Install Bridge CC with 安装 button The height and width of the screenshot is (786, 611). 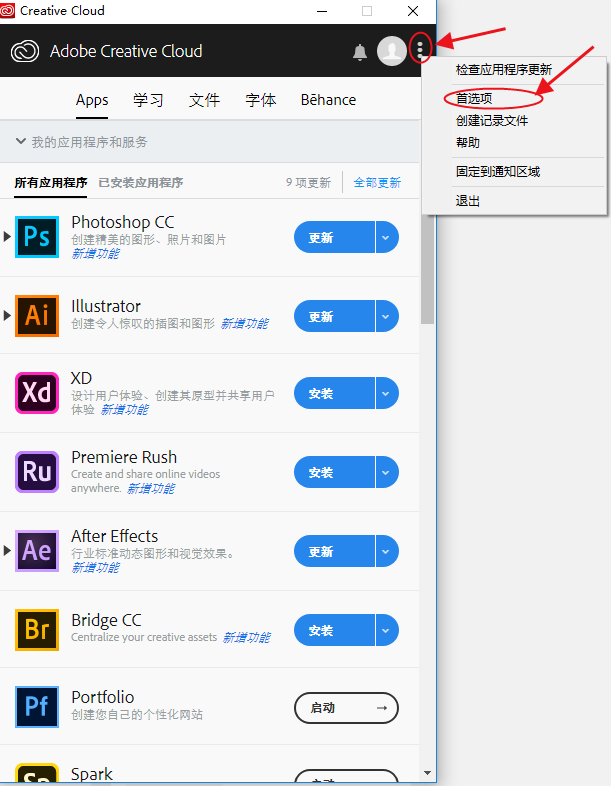tap(334, 630)
